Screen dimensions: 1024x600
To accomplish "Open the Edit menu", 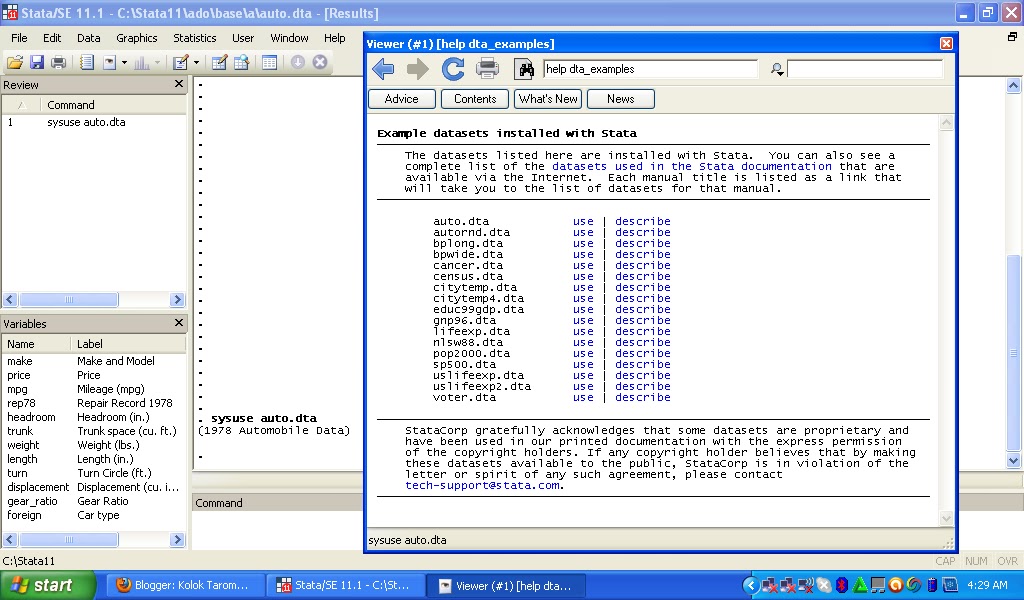I will [x=52, y=38].
